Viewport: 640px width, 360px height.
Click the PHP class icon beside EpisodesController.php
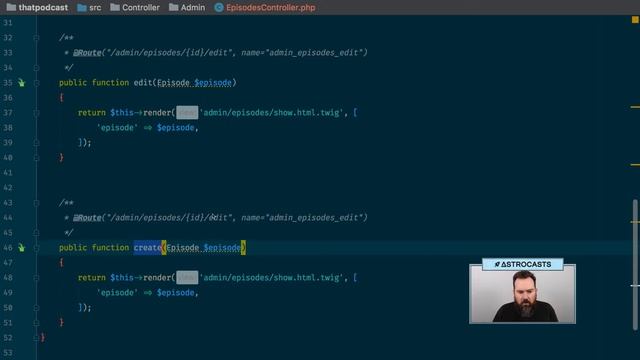pyautogui.click(x=219, y=7)
